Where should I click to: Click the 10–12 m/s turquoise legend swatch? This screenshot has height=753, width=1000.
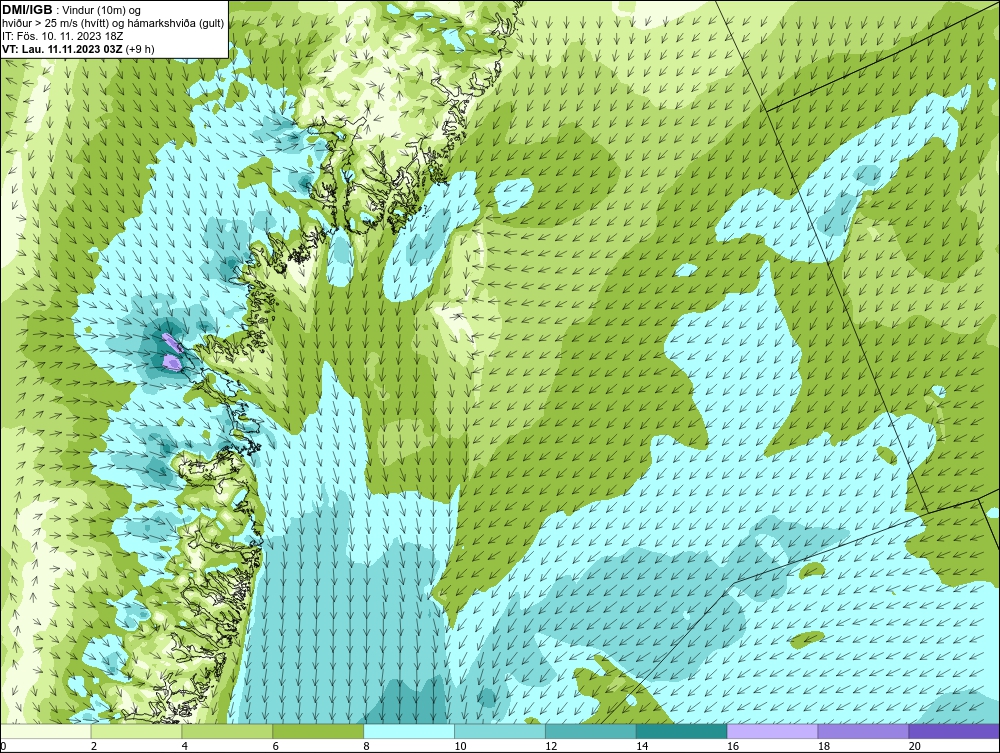tap(500, 731)
